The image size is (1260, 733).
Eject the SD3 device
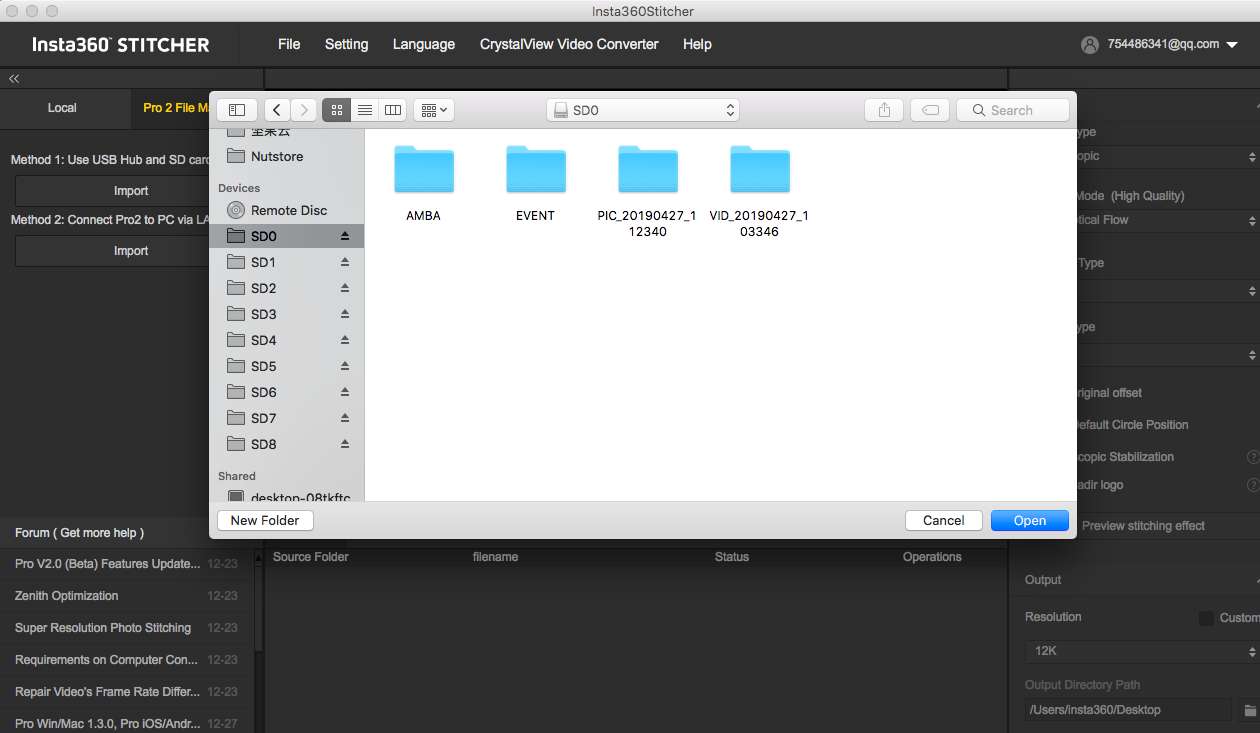(345, 314)
